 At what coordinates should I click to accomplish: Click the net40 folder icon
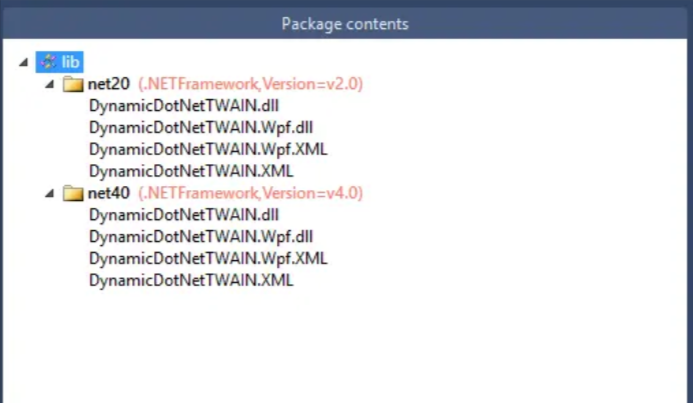[73, 193]
